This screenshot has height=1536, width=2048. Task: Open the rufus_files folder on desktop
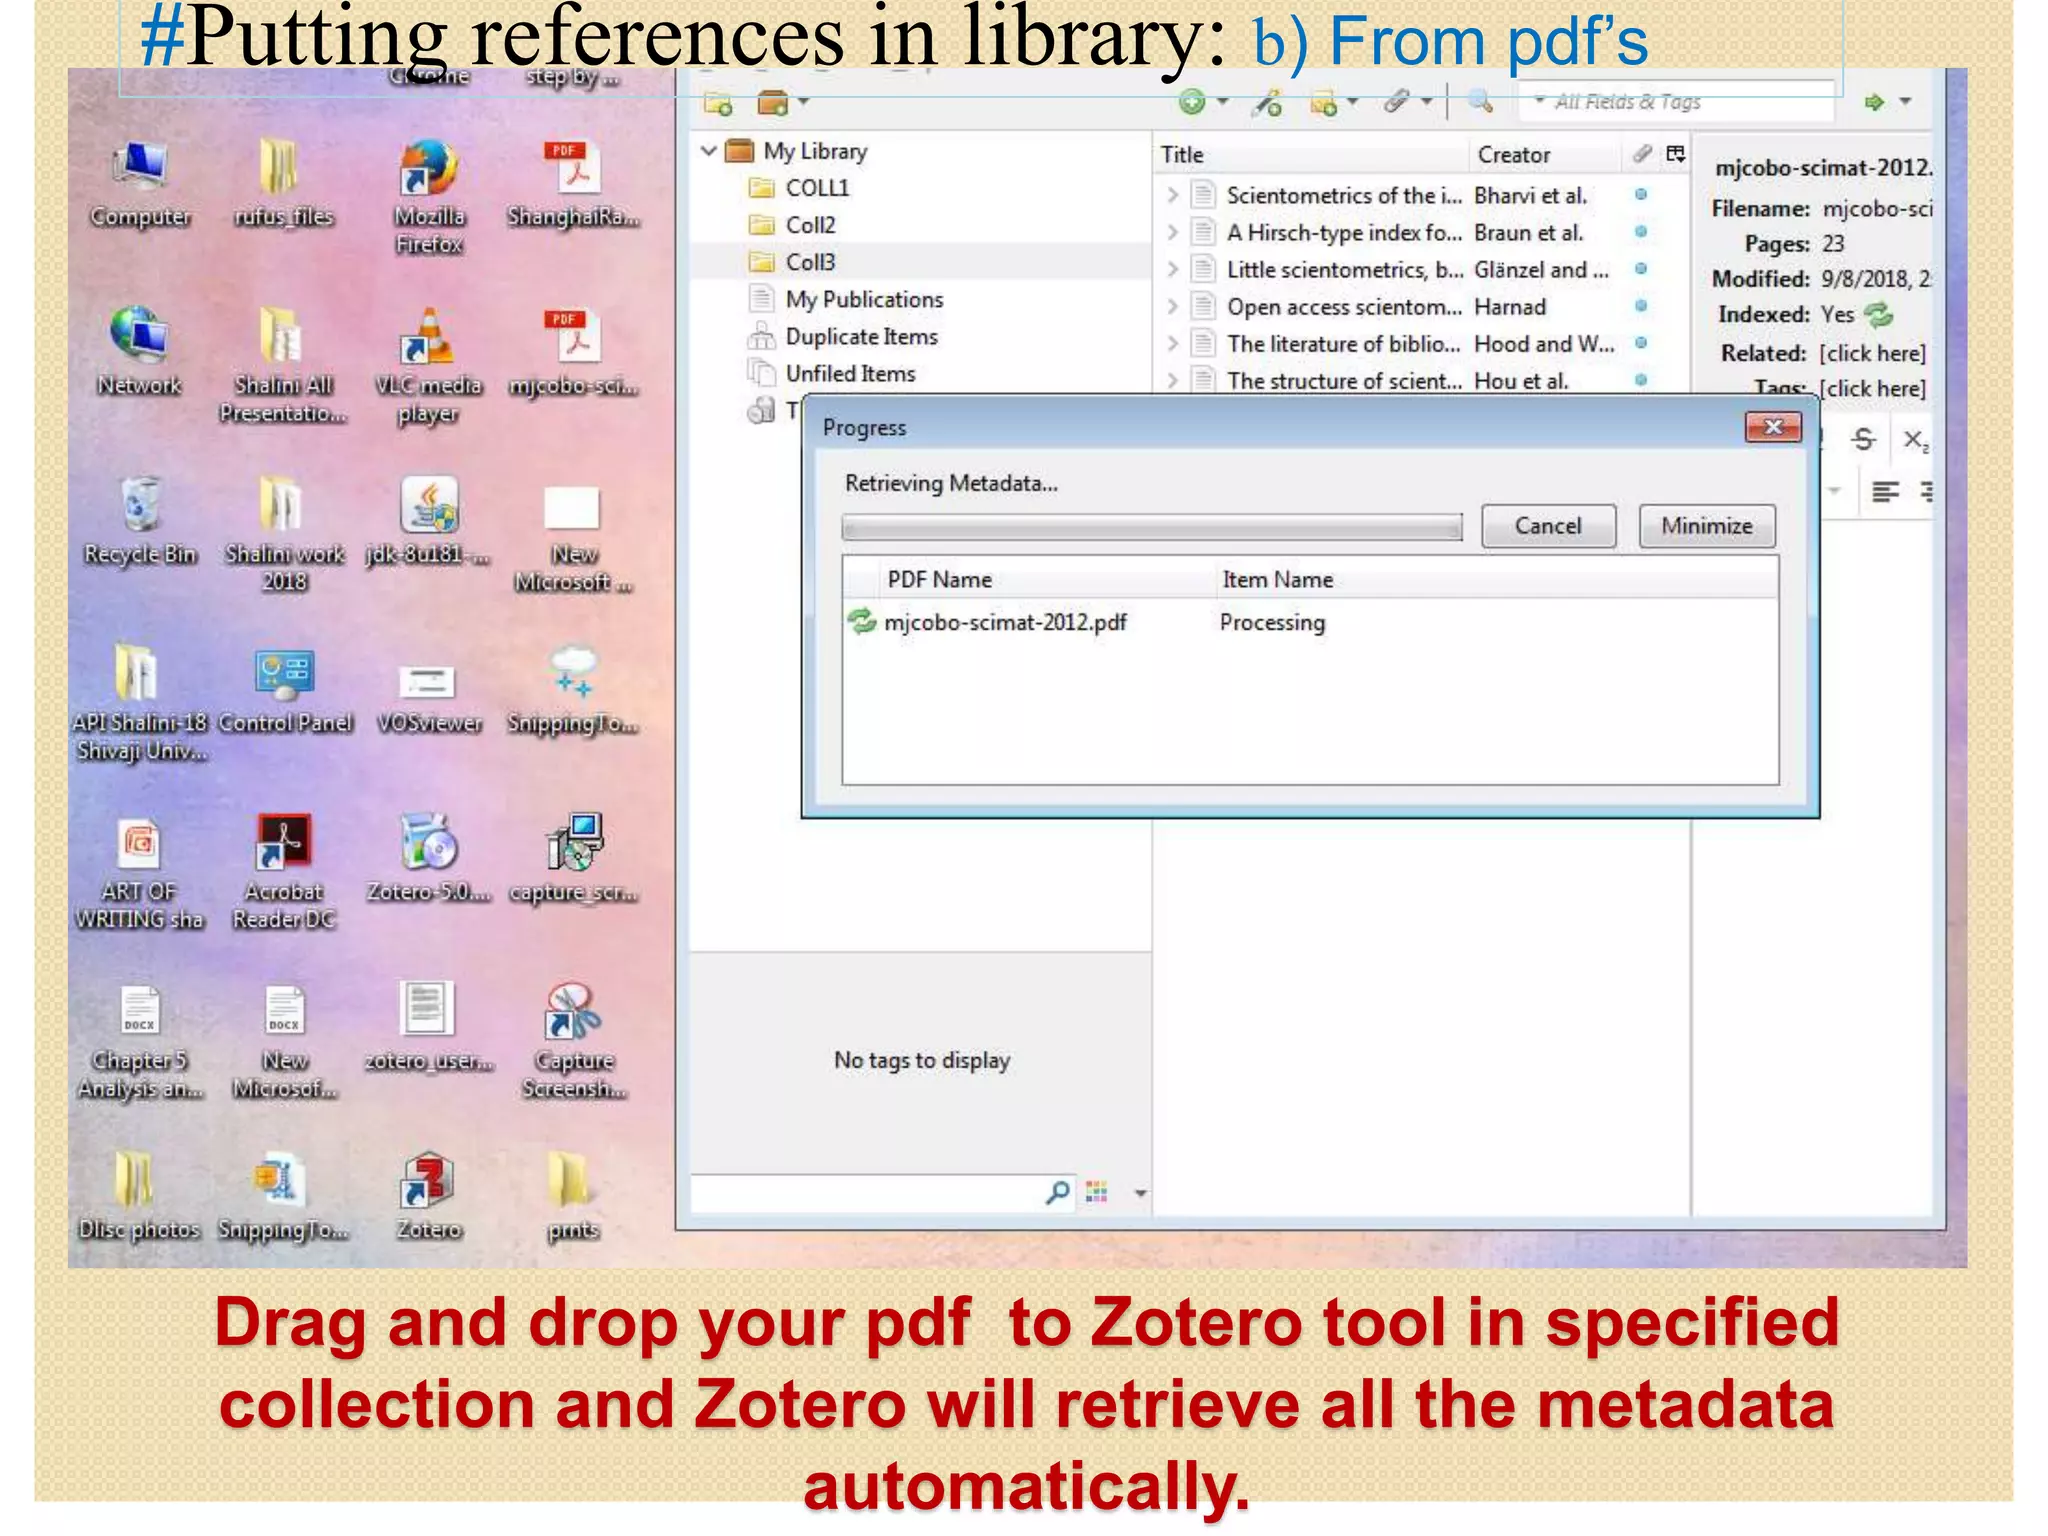(x=283, y=185)
